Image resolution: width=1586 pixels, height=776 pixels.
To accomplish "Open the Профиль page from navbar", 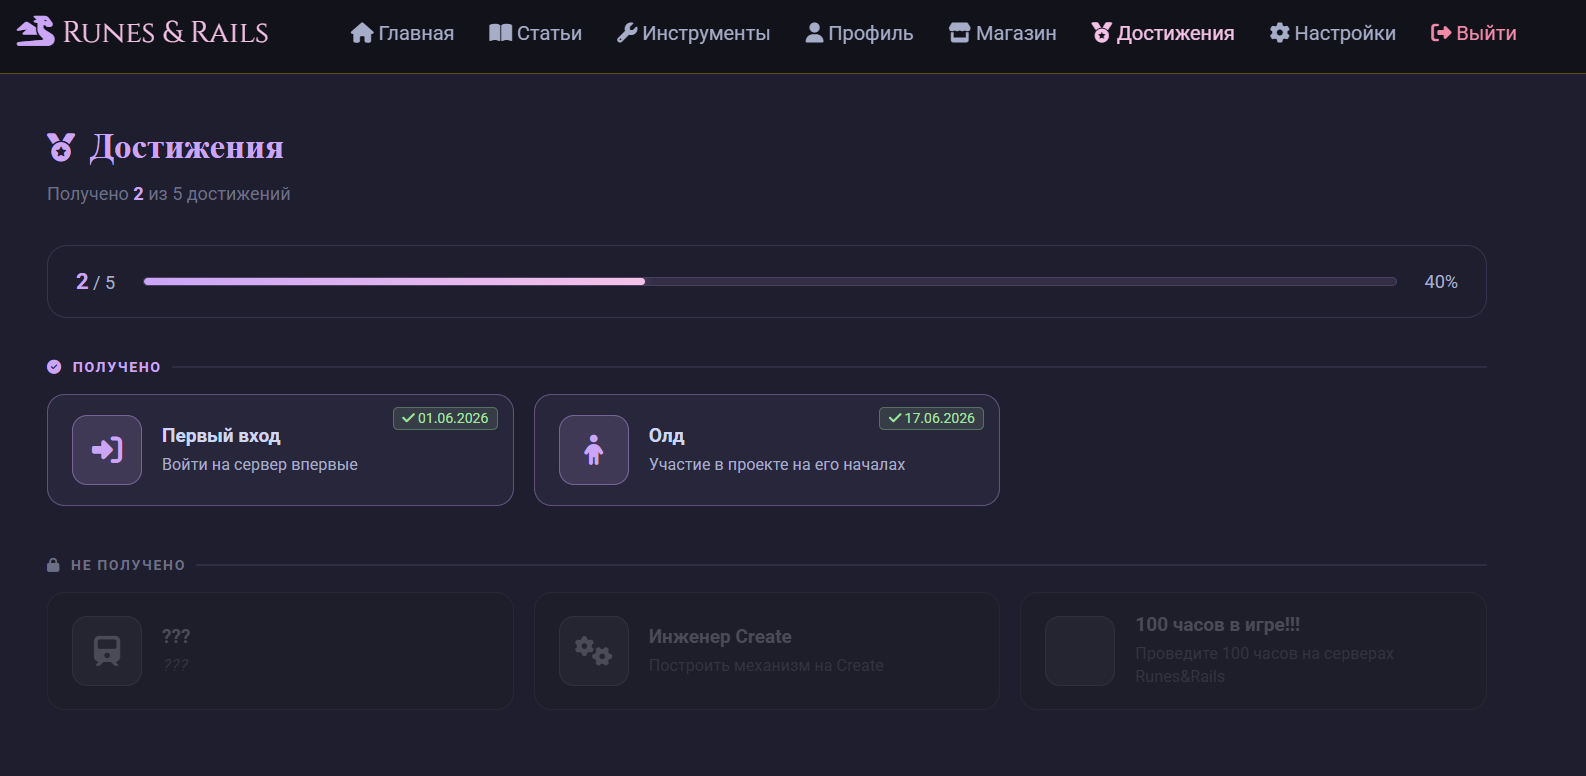I will click(x=859, y=33).
